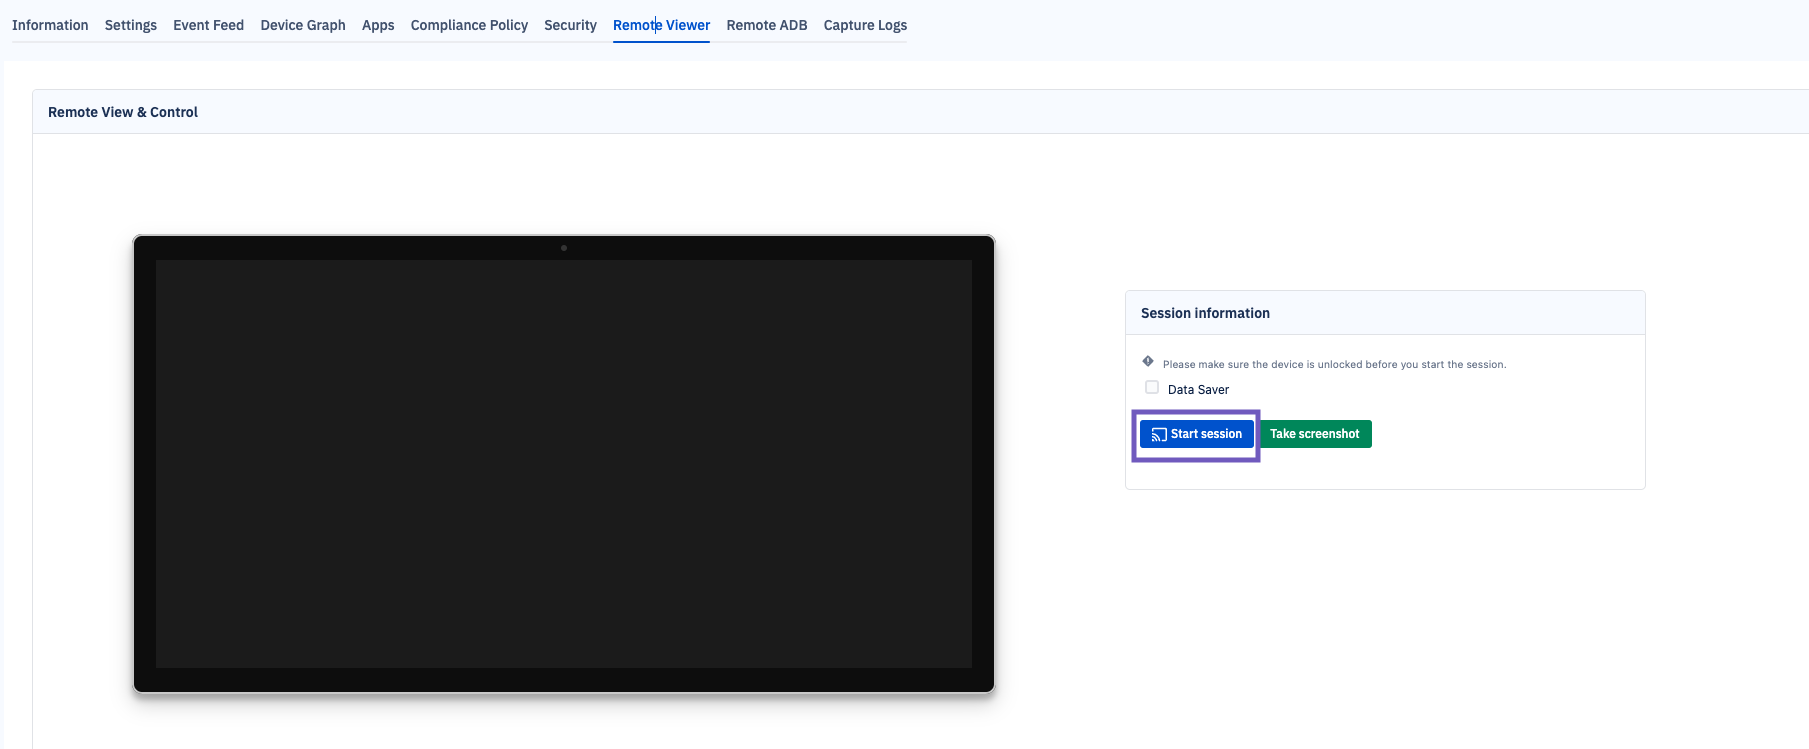Click the Take screenshot button
1809x749 pixels.
click(x=1314, y=434)
